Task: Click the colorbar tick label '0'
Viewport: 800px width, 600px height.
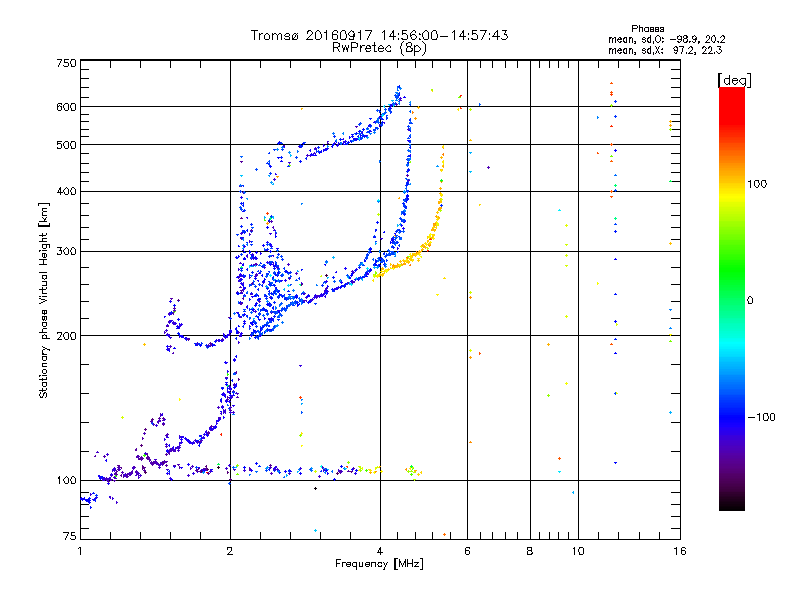Action: point(750,301)
